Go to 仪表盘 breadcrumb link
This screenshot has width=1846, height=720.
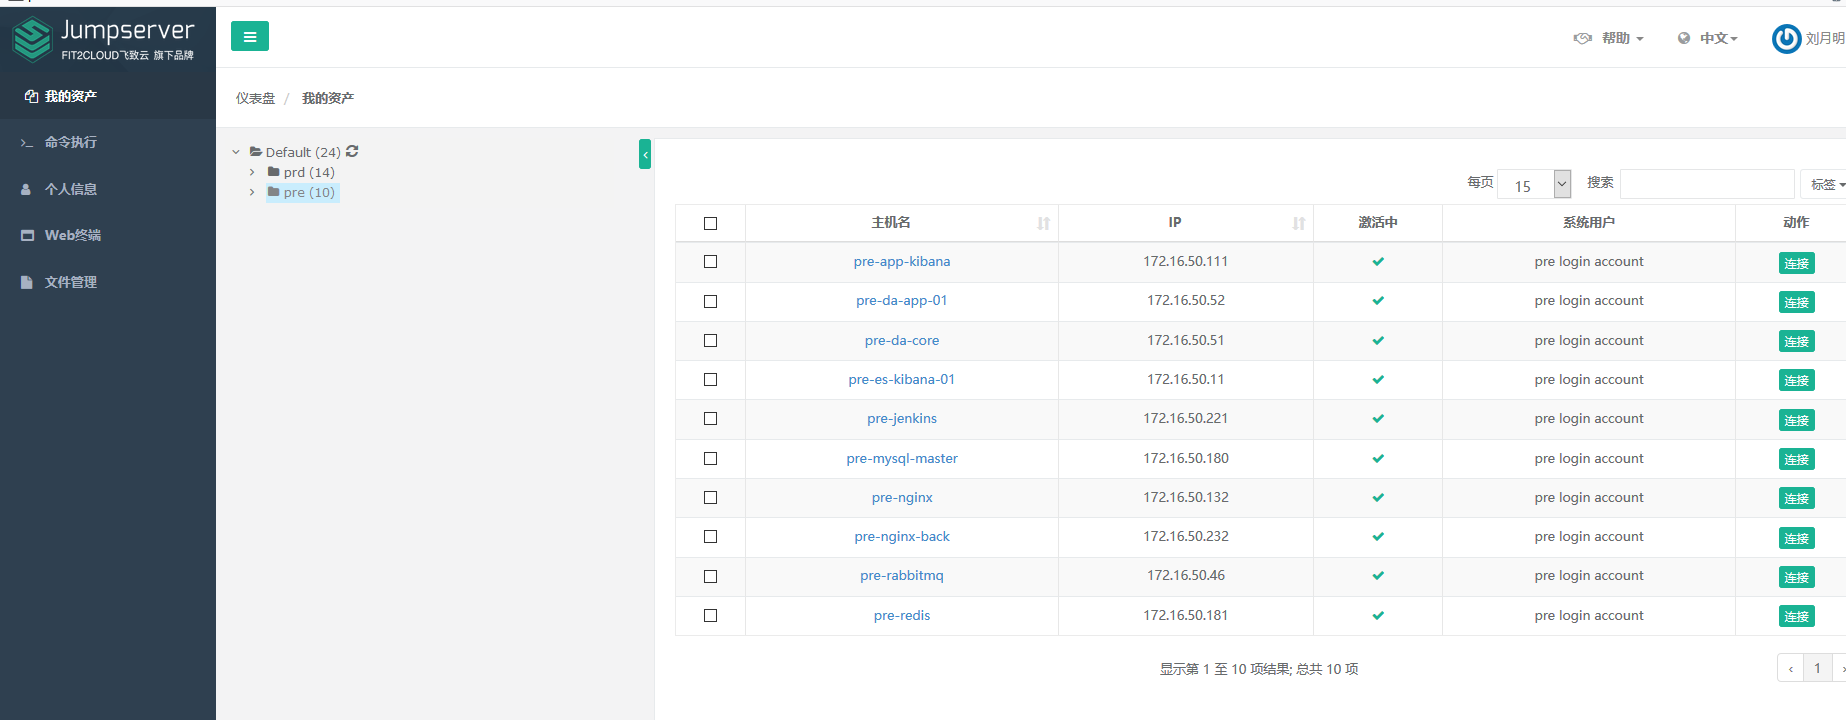click(x=255, y=98)
